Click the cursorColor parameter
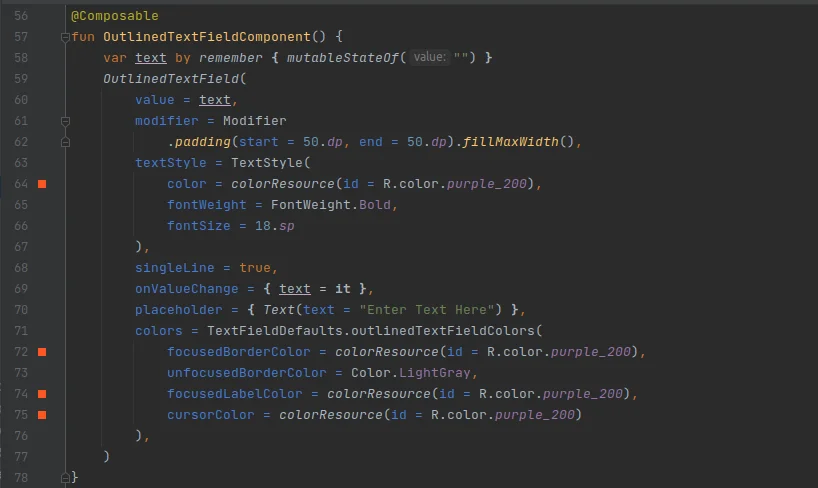Image resolution: width=818 pixels, height=488 pixels. click(x=211, y=415)
